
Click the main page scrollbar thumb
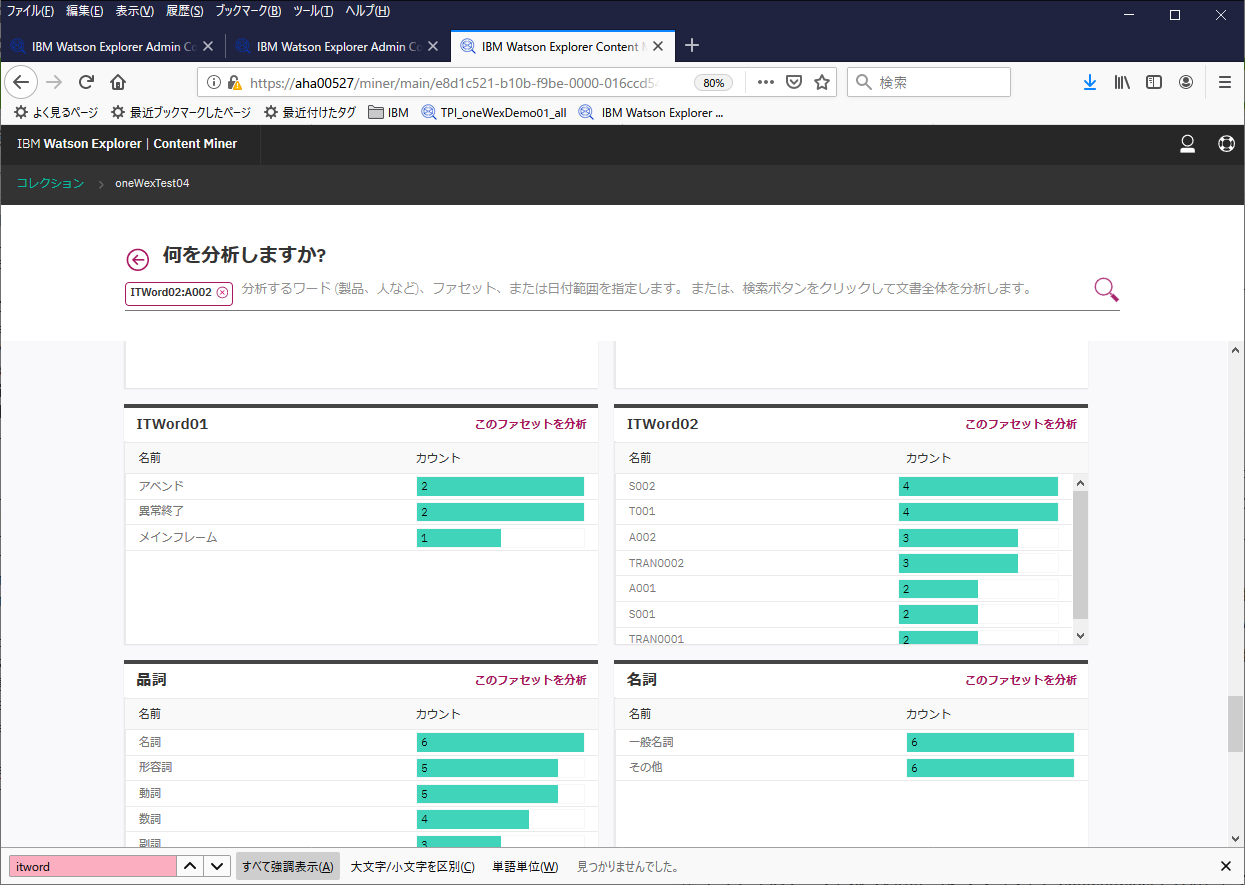click(x=1236, y=724)
